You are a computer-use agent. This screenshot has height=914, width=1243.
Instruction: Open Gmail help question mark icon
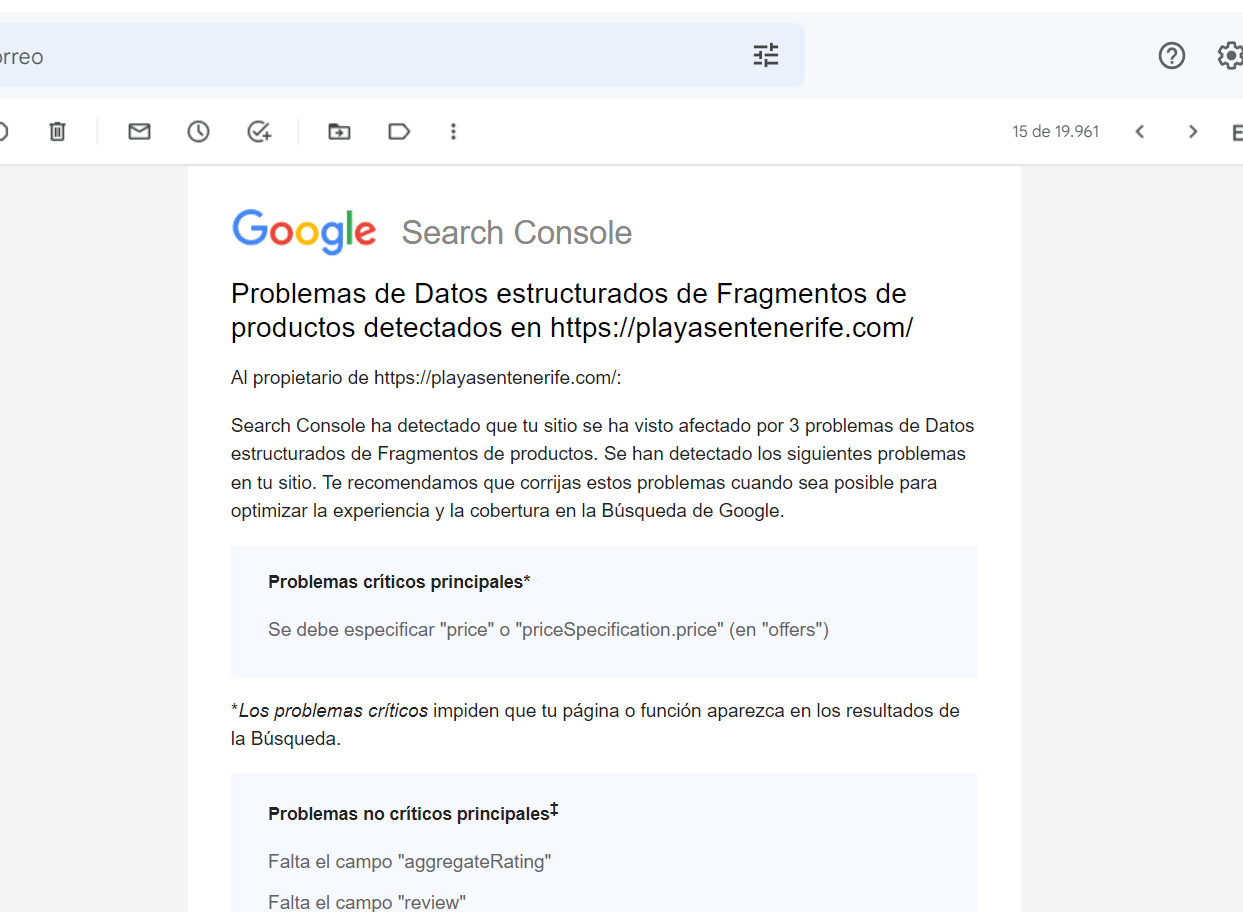click(x=1171, y=56)
